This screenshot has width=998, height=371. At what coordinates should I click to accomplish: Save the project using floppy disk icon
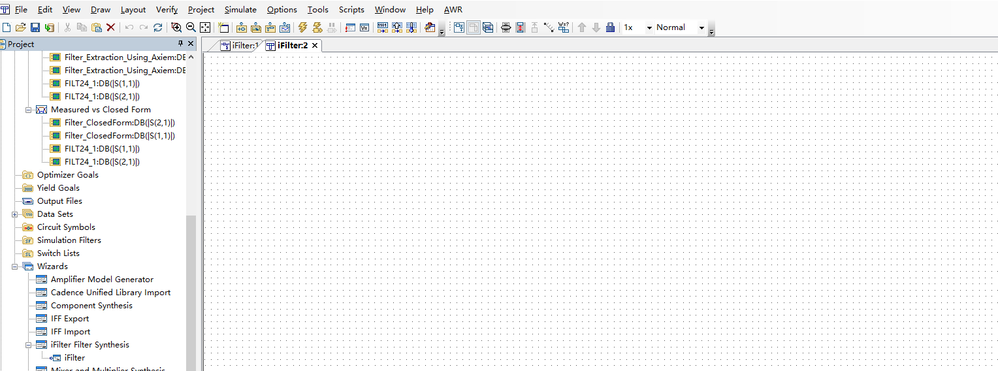tap(35, 27)
